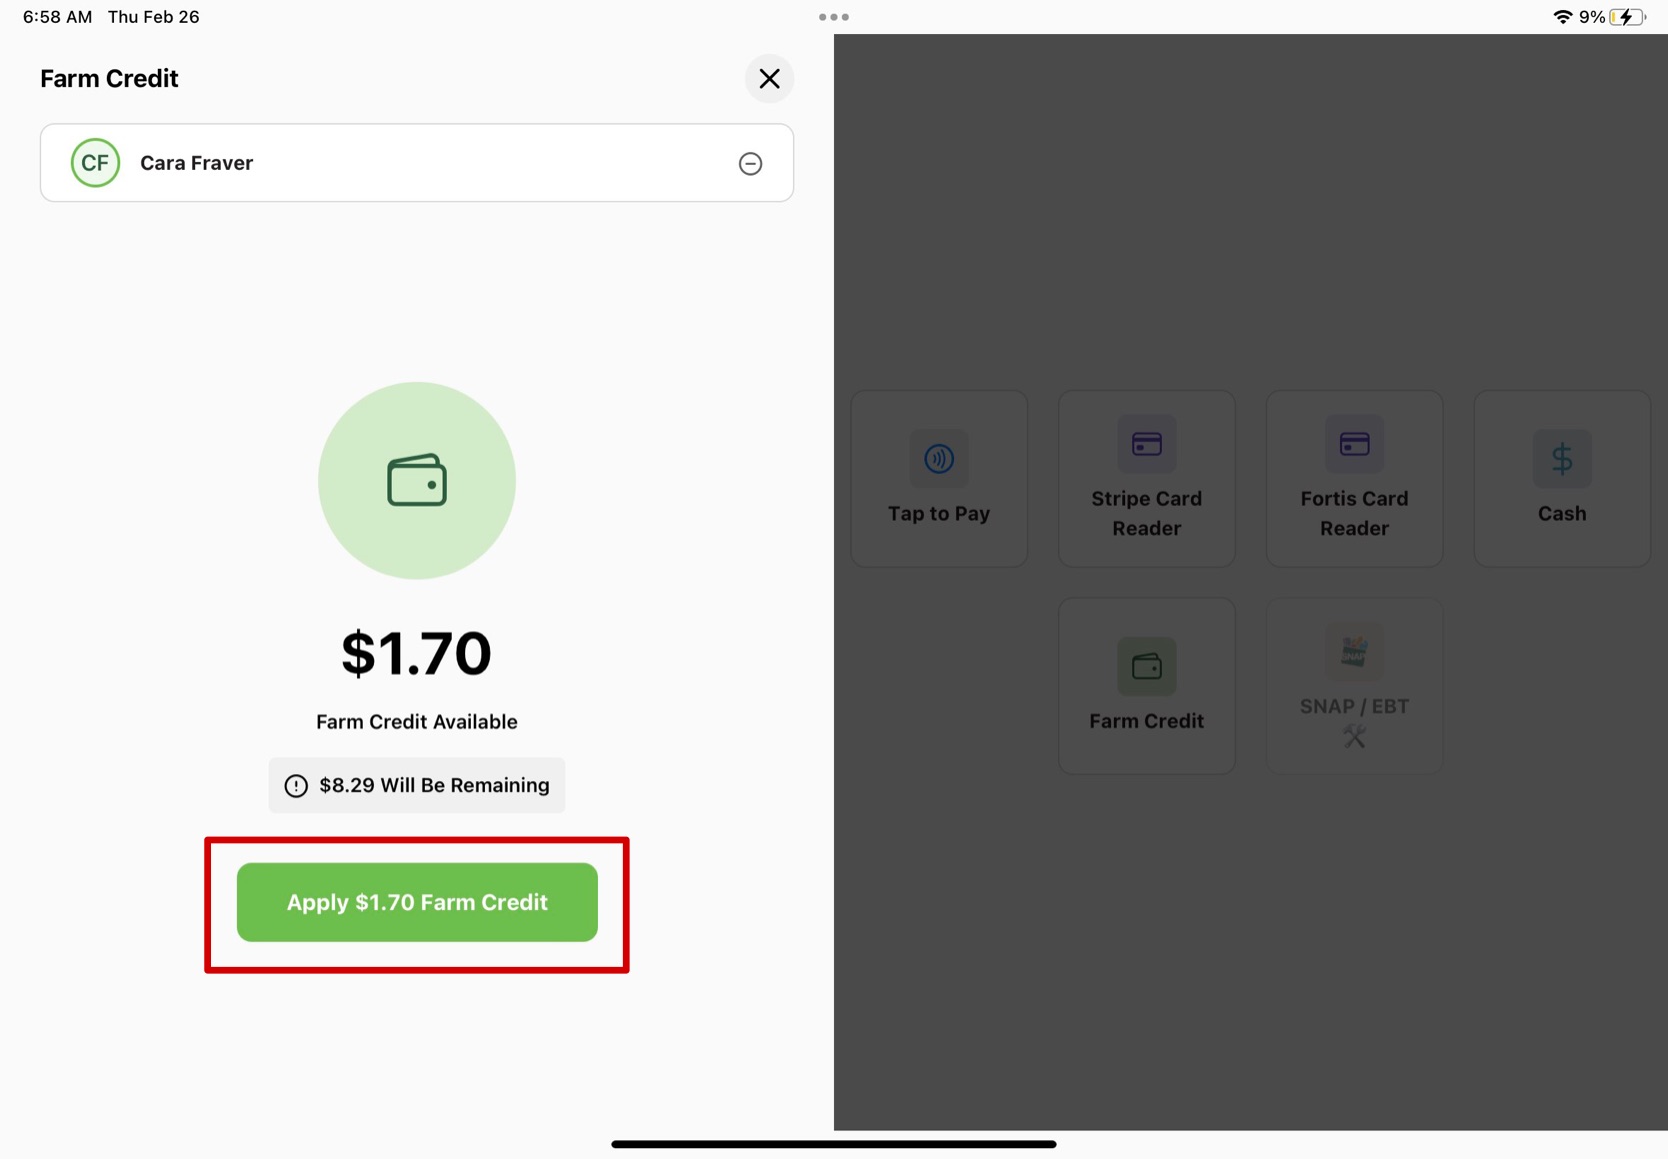Tap the battery charging indicator
This screenshot has height=1159, width=1668.
pyautogui.click(x=1627, y=17)
